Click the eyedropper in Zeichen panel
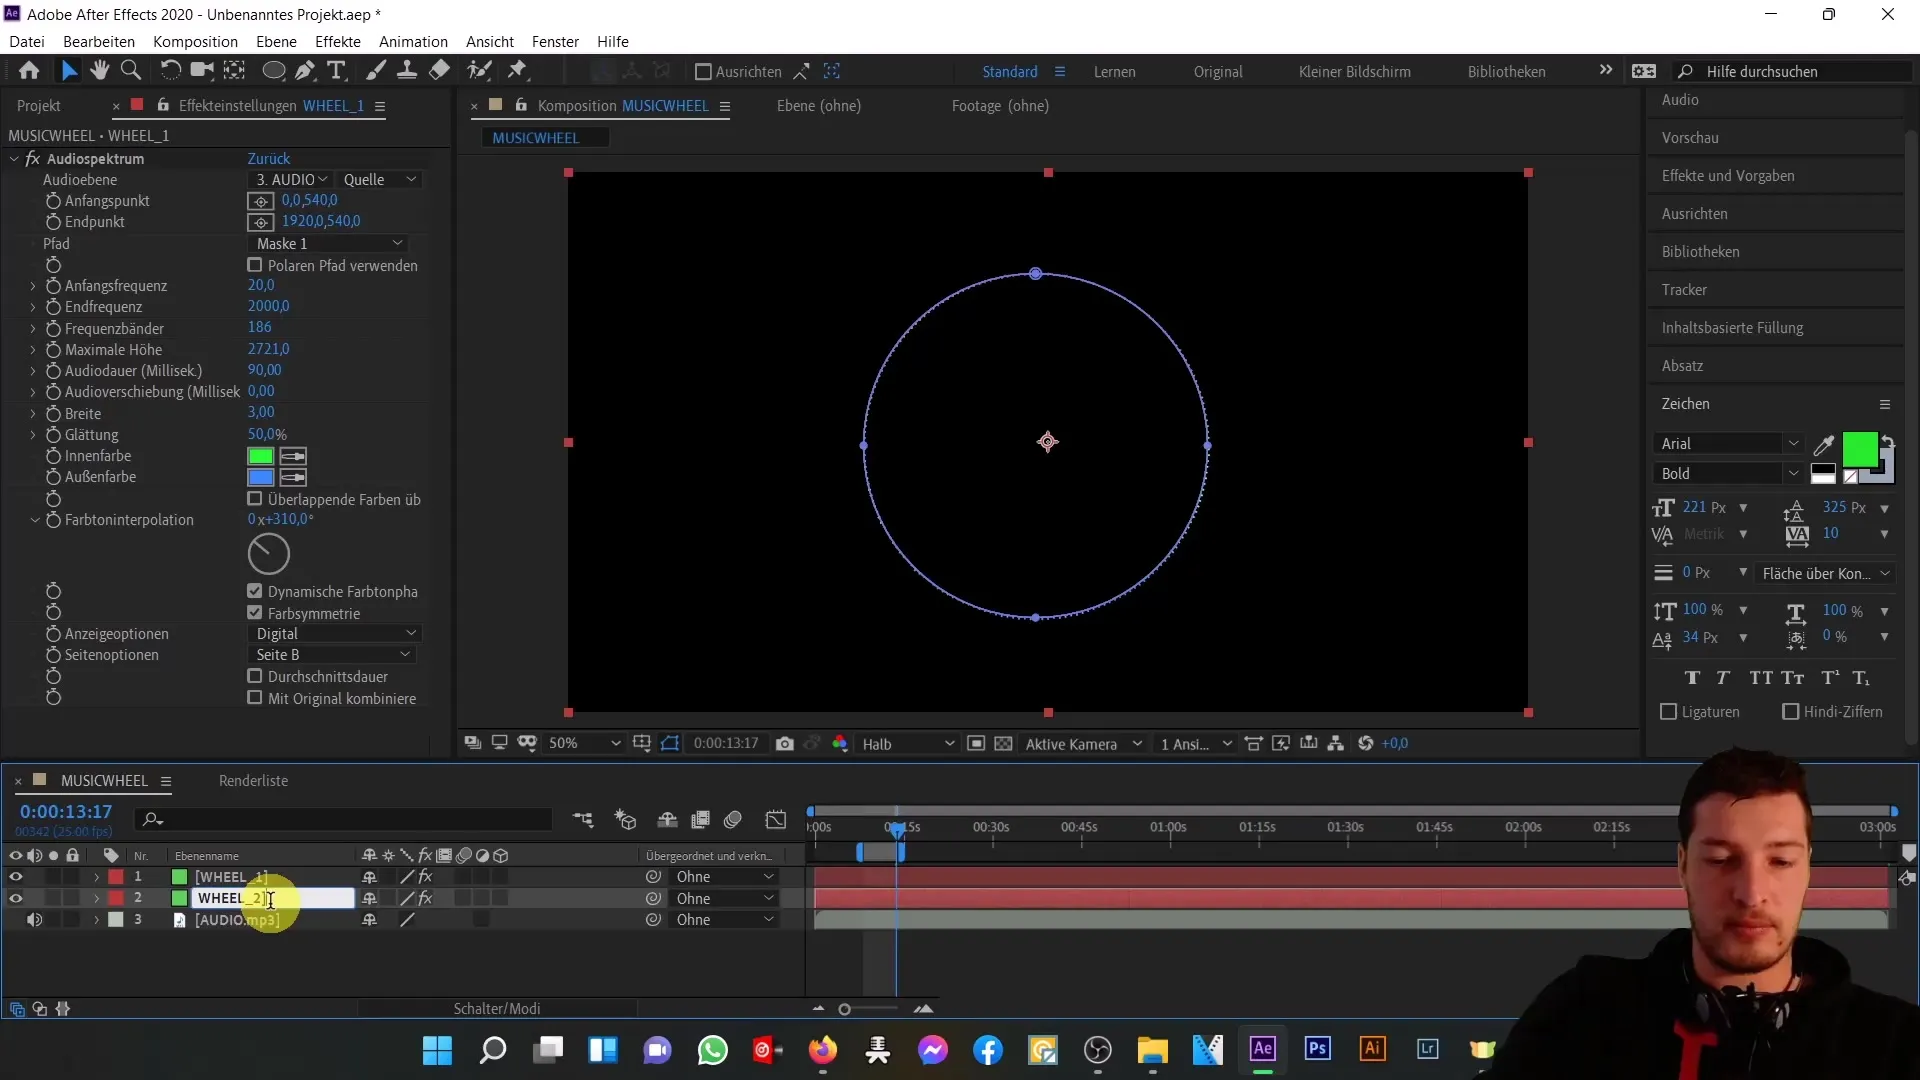The width and height of the screenshot is (1920, 1080). pyautogui.click(x=1824, y=445)
